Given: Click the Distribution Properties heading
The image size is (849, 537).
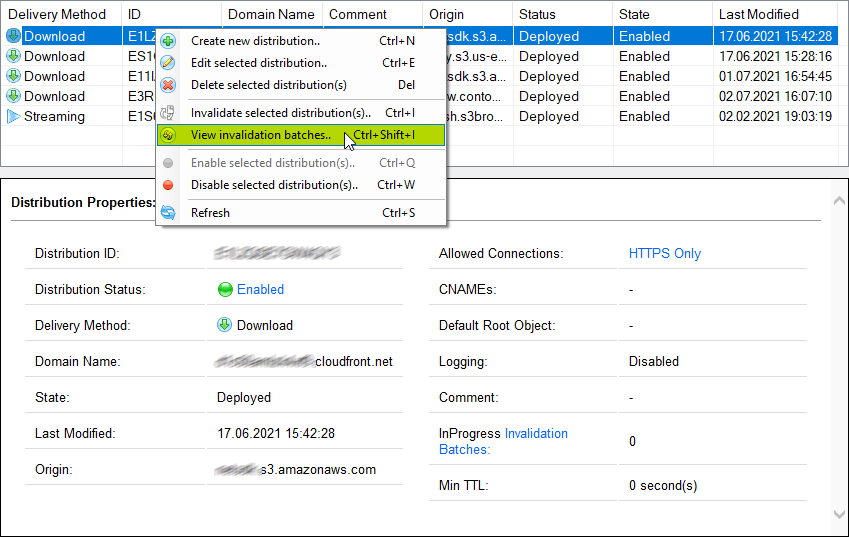Looking at the screenshot, I should pos(83,202).
